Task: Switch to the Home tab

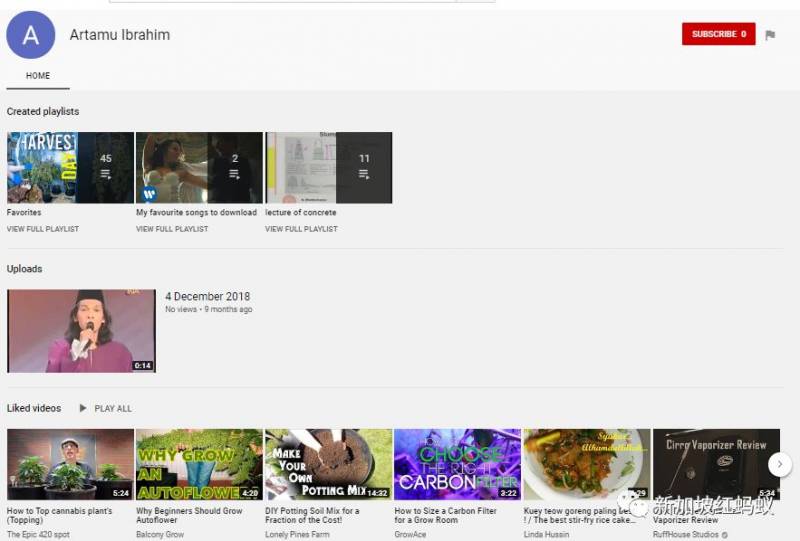Action: point(38,76)
